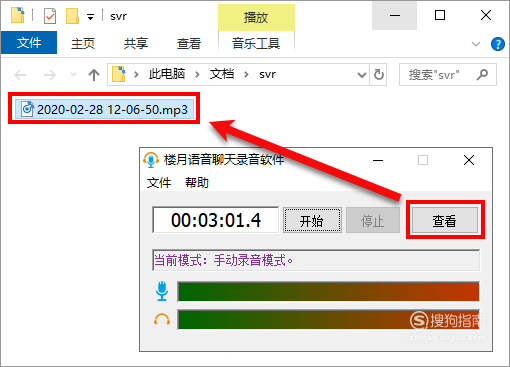Click the Explorer title bar folder icon

[x=18, y=15]
